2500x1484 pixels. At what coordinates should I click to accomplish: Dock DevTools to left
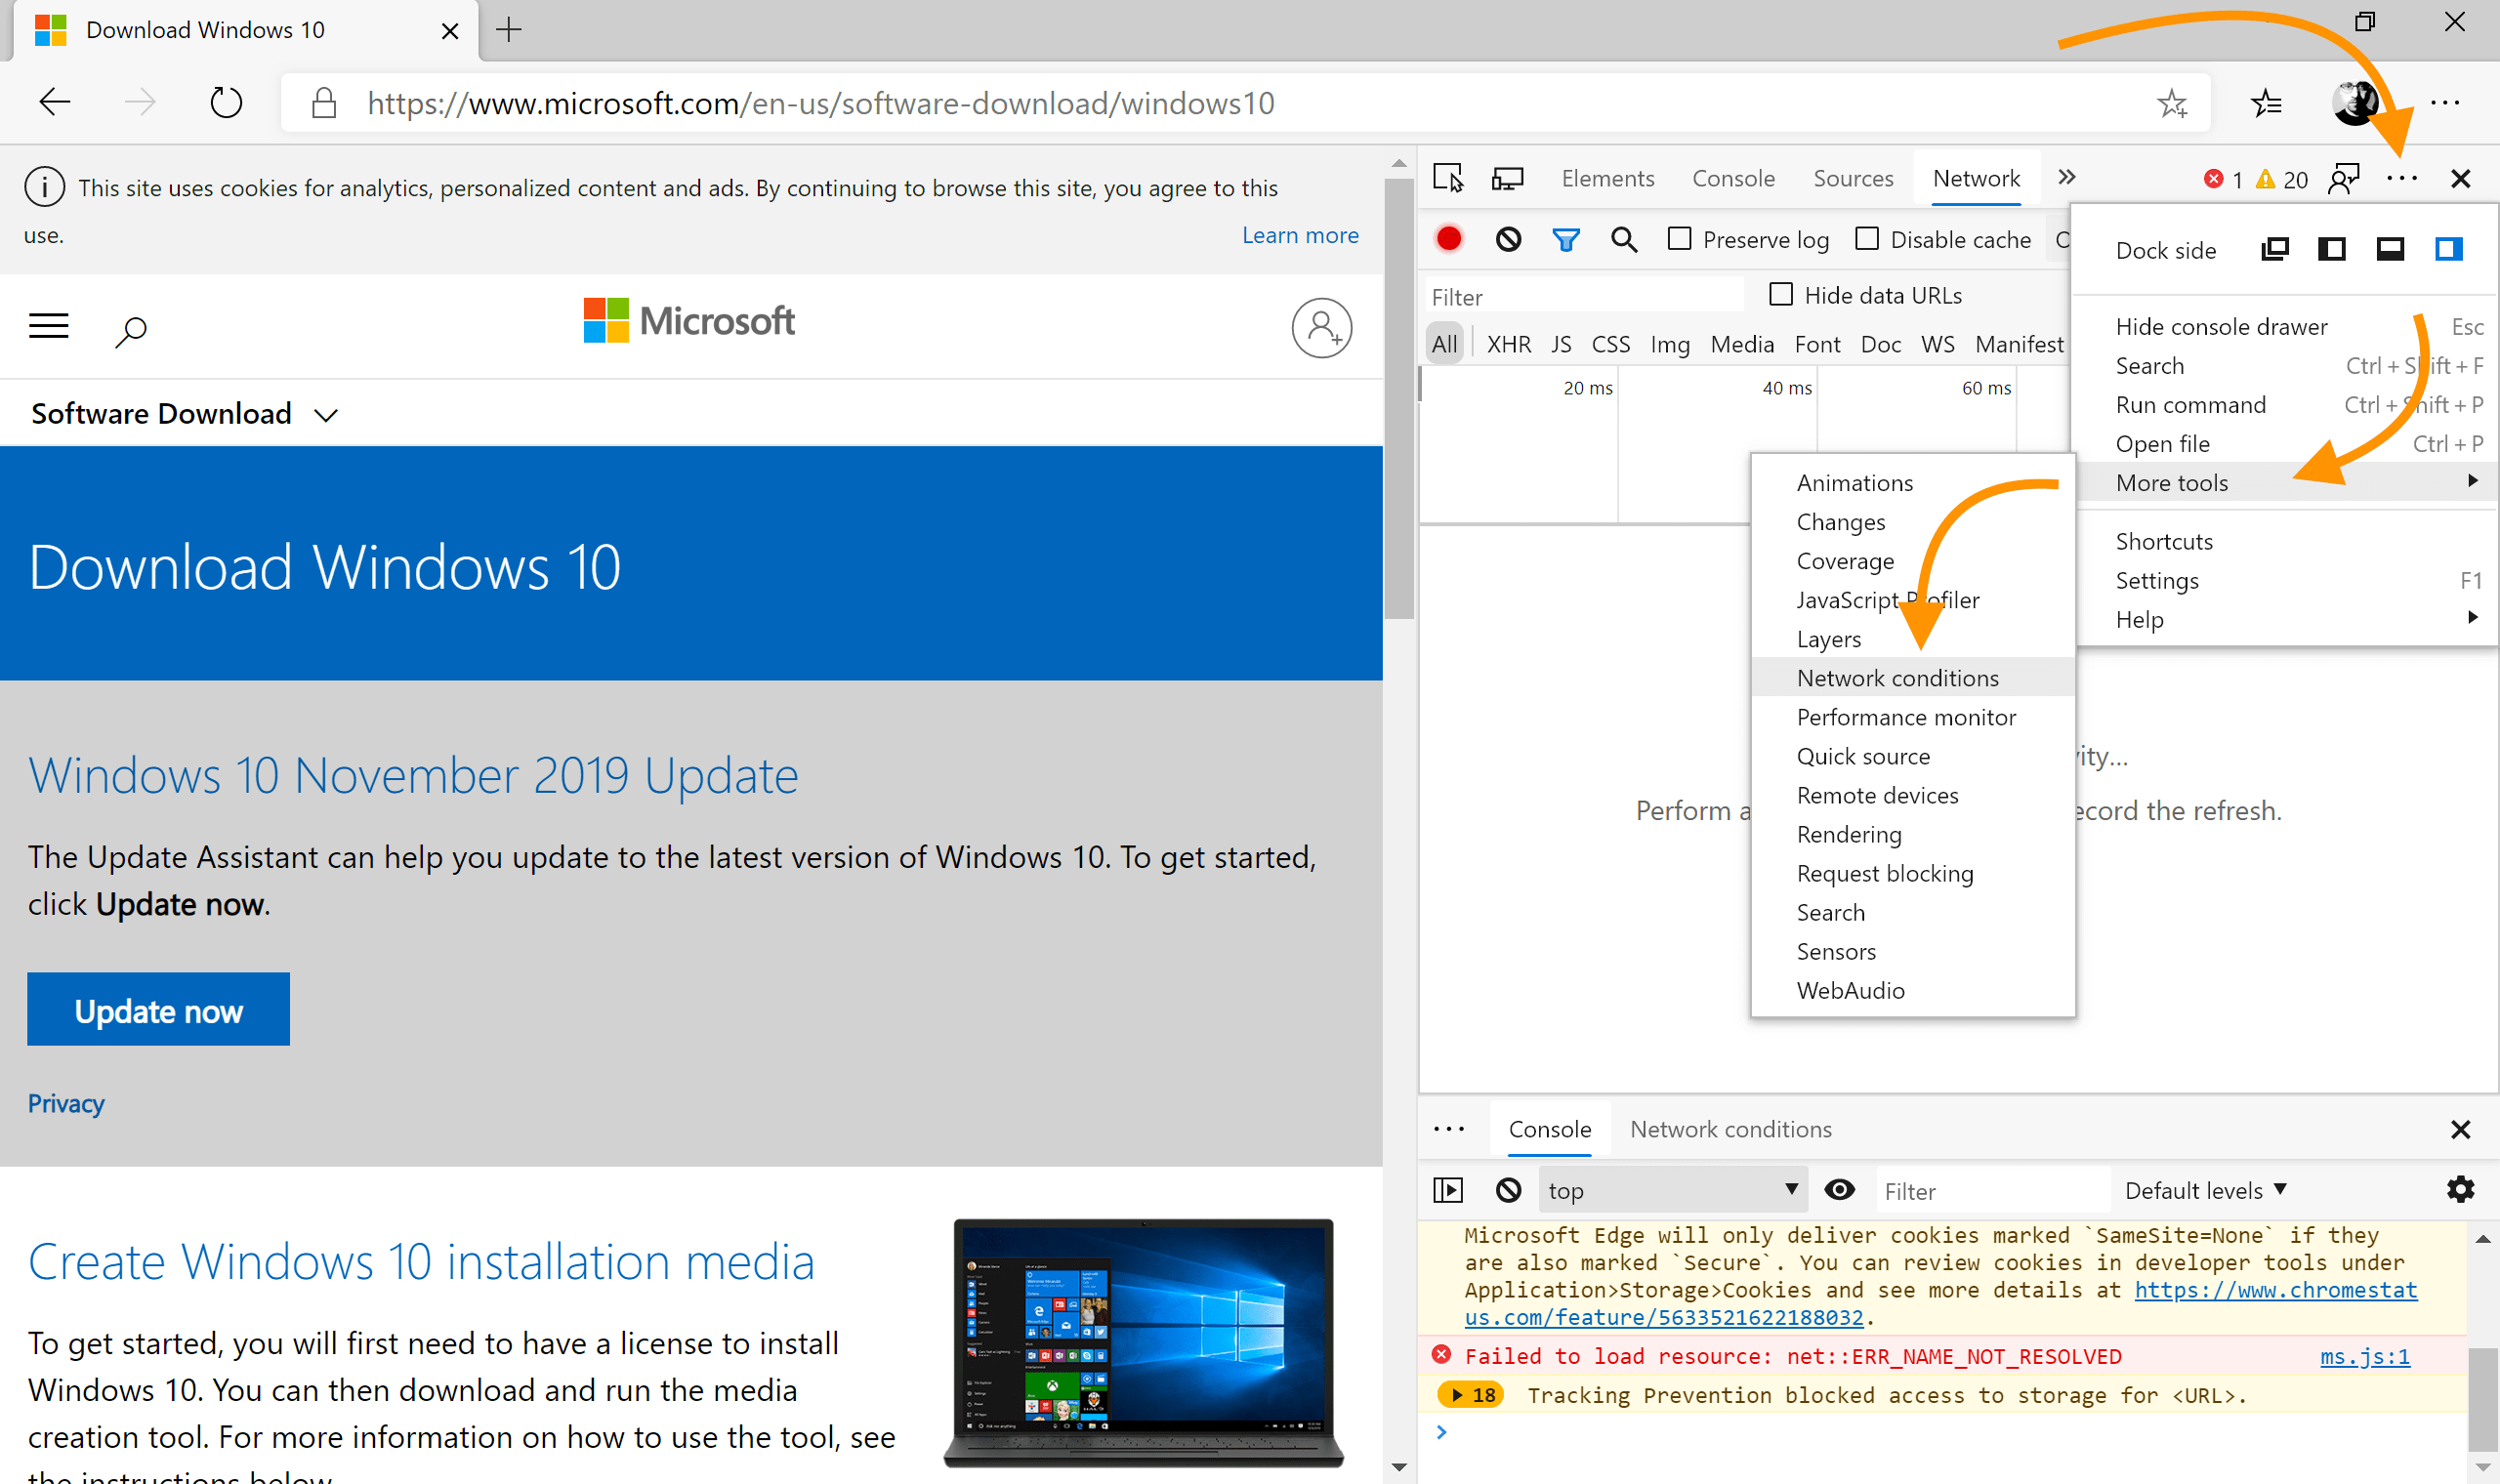coord(2332,249)
